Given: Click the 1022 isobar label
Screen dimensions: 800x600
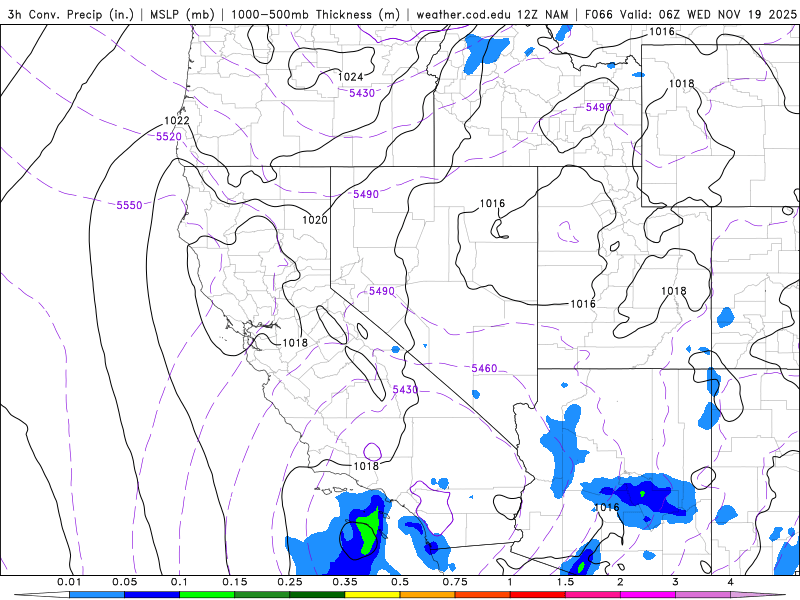Looking at the screenshot, I should (177, 121).
